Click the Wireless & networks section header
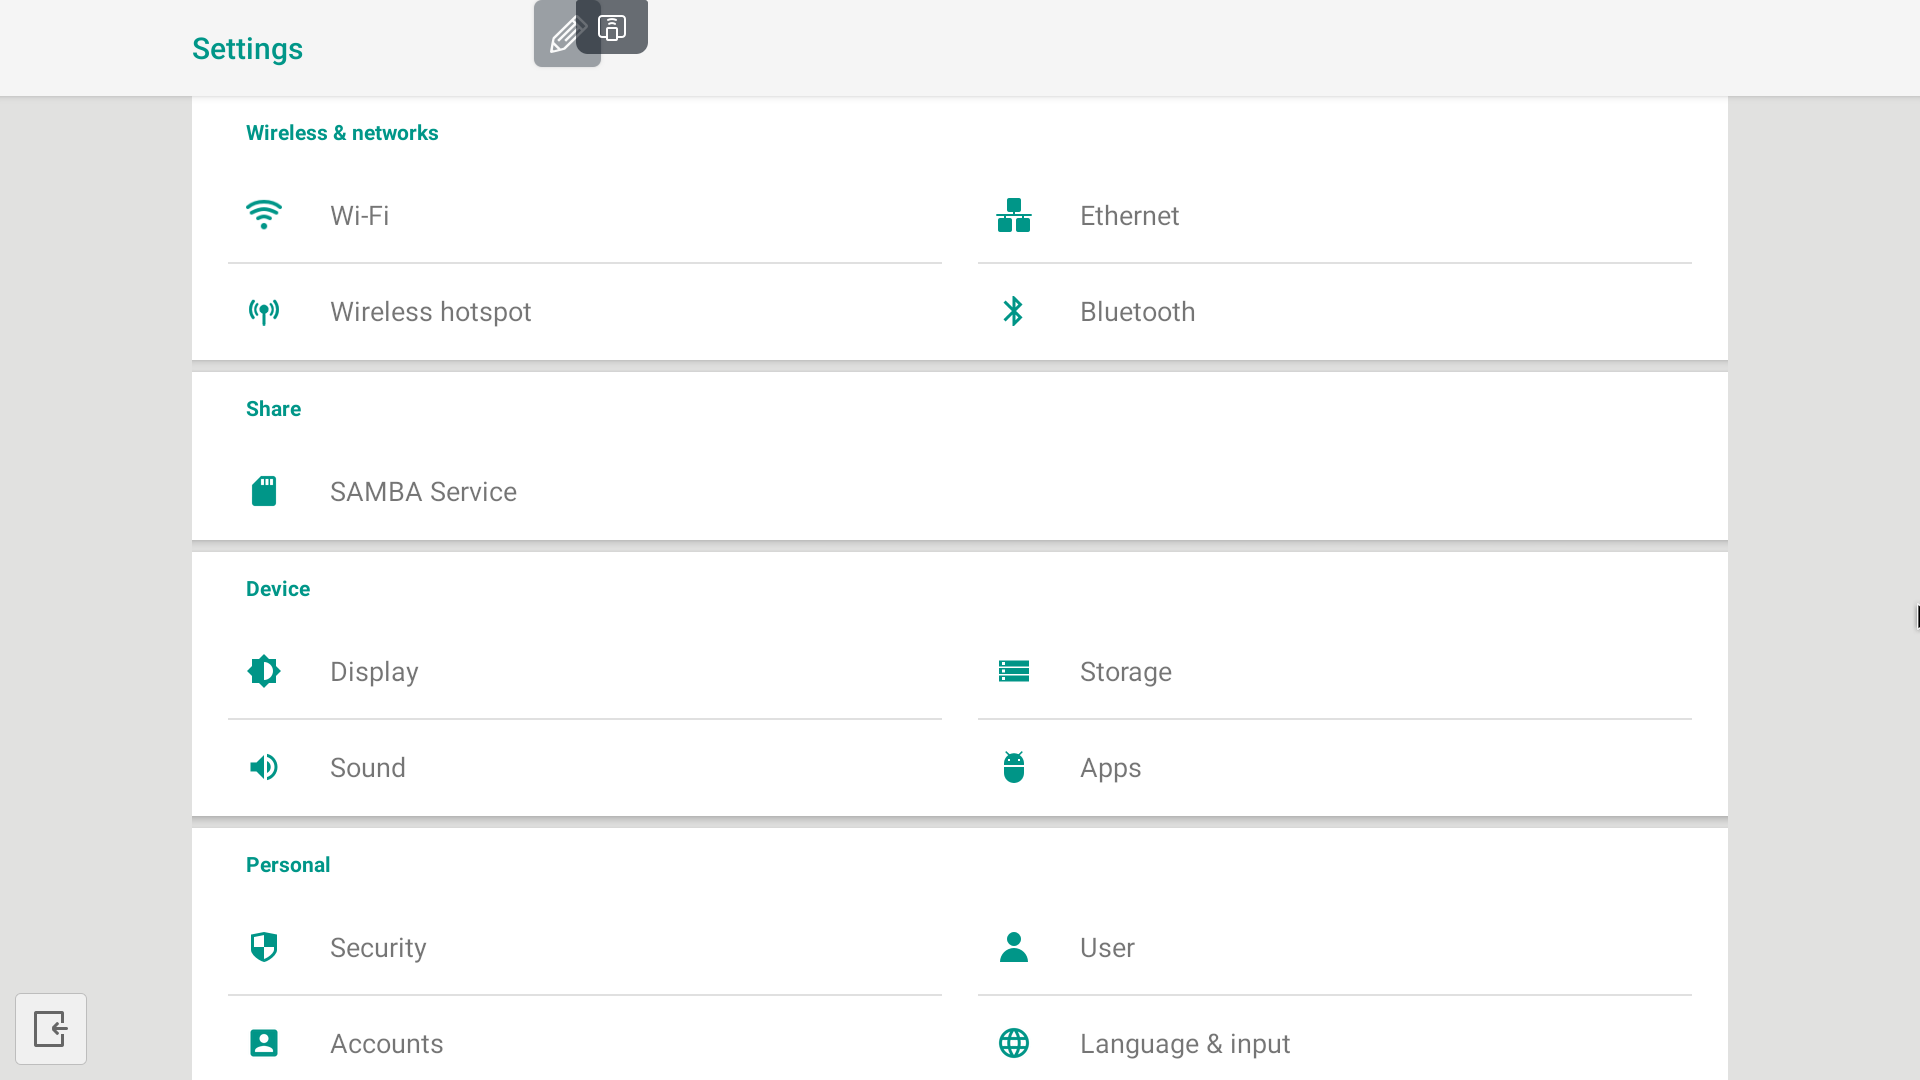Image resolution: width=1920 pixels, height=1080 pixels. [342, 133]
